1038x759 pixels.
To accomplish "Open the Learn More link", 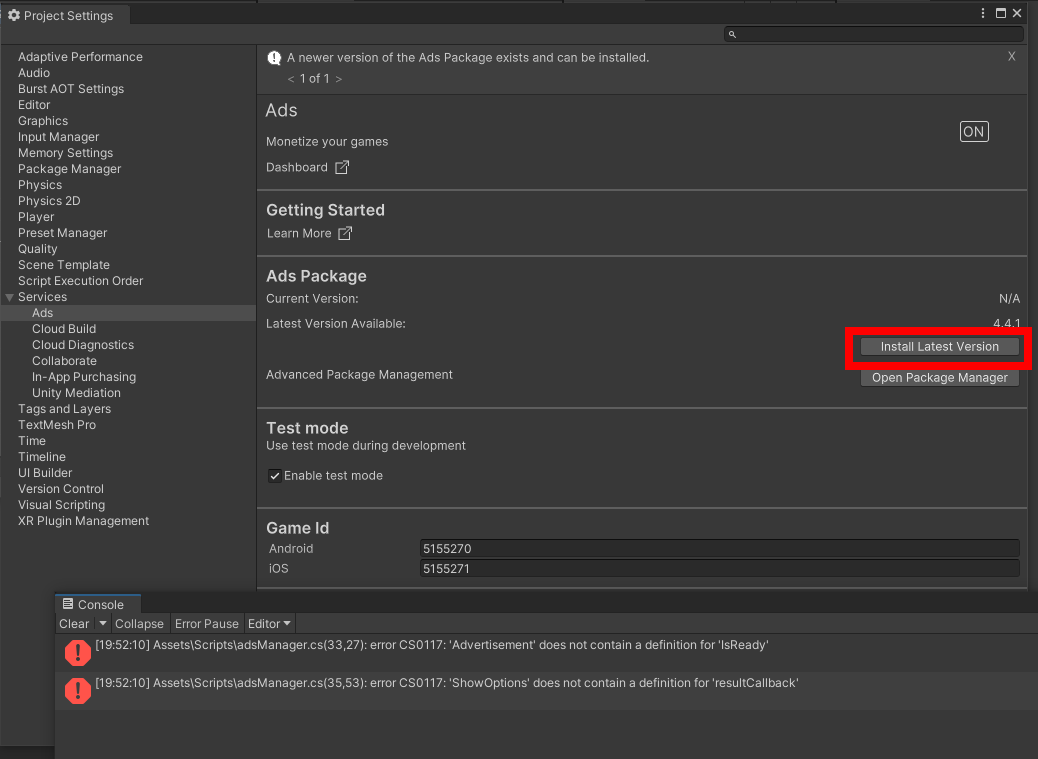I will click(x=299, y=233).
